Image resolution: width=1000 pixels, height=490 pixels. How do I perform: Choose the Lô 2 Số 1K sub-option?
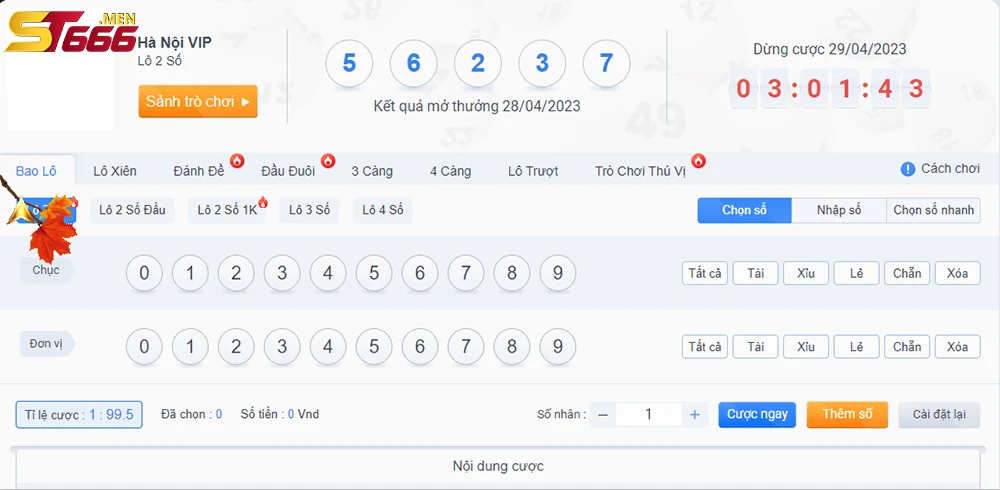227,210
